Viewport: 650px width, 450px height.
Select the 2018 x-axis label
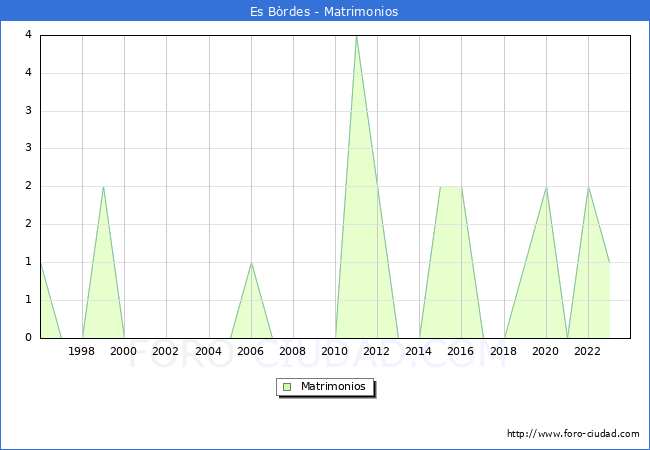(504, 351)
